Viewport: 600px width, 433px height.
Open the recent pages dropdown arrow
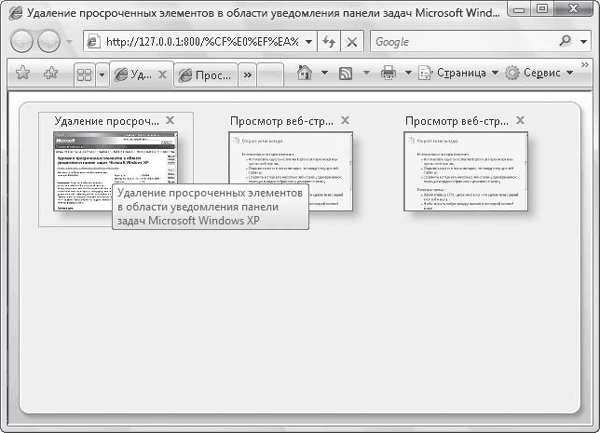click(69, 41)
